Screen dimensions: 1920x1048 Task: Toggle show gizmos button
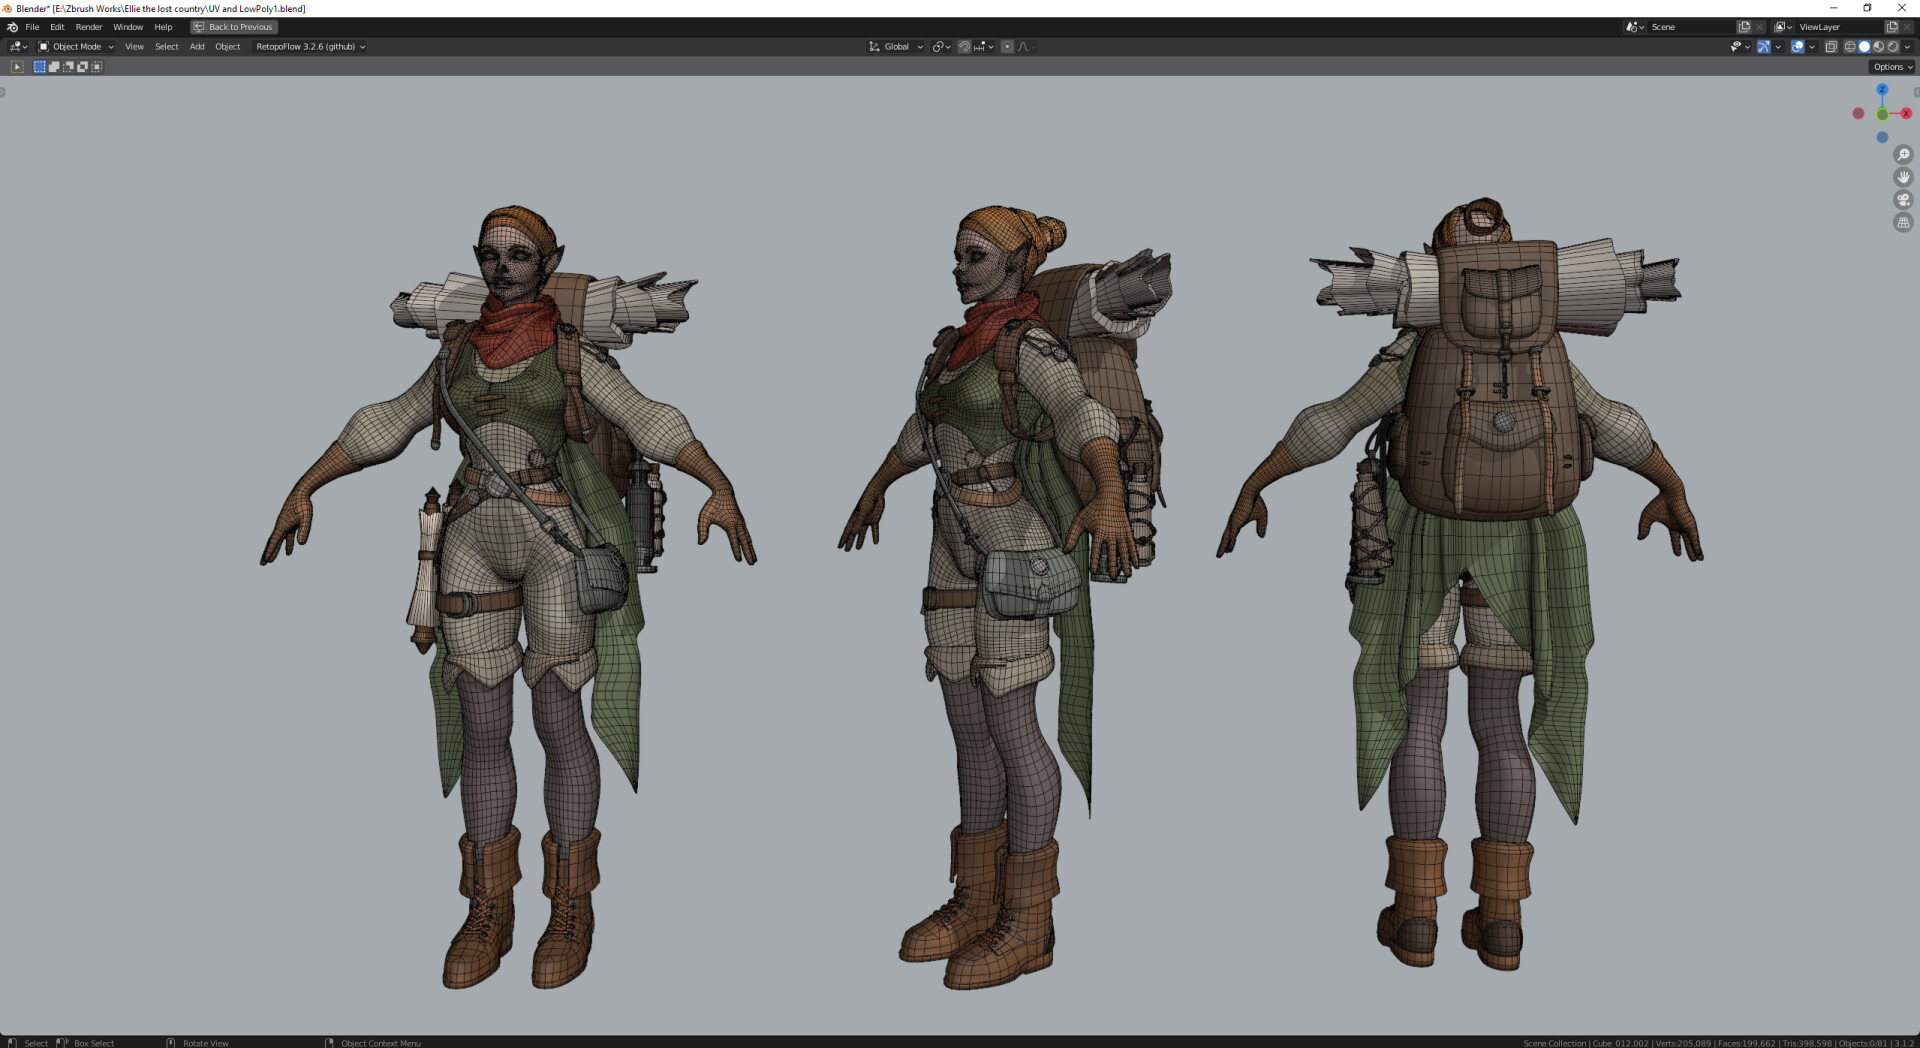click(x=1764, y=47)
